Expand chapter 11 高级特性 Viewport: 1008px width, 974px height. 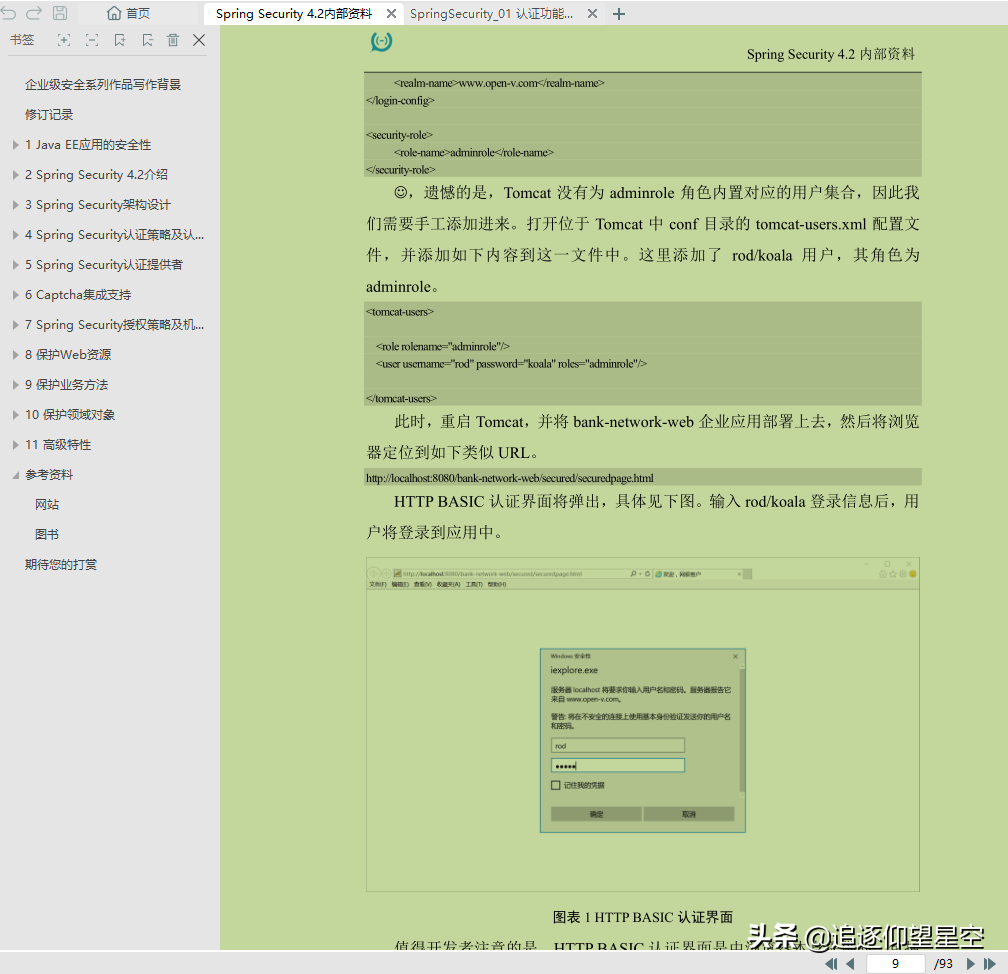pyautogui.click(x=15, y=445)
